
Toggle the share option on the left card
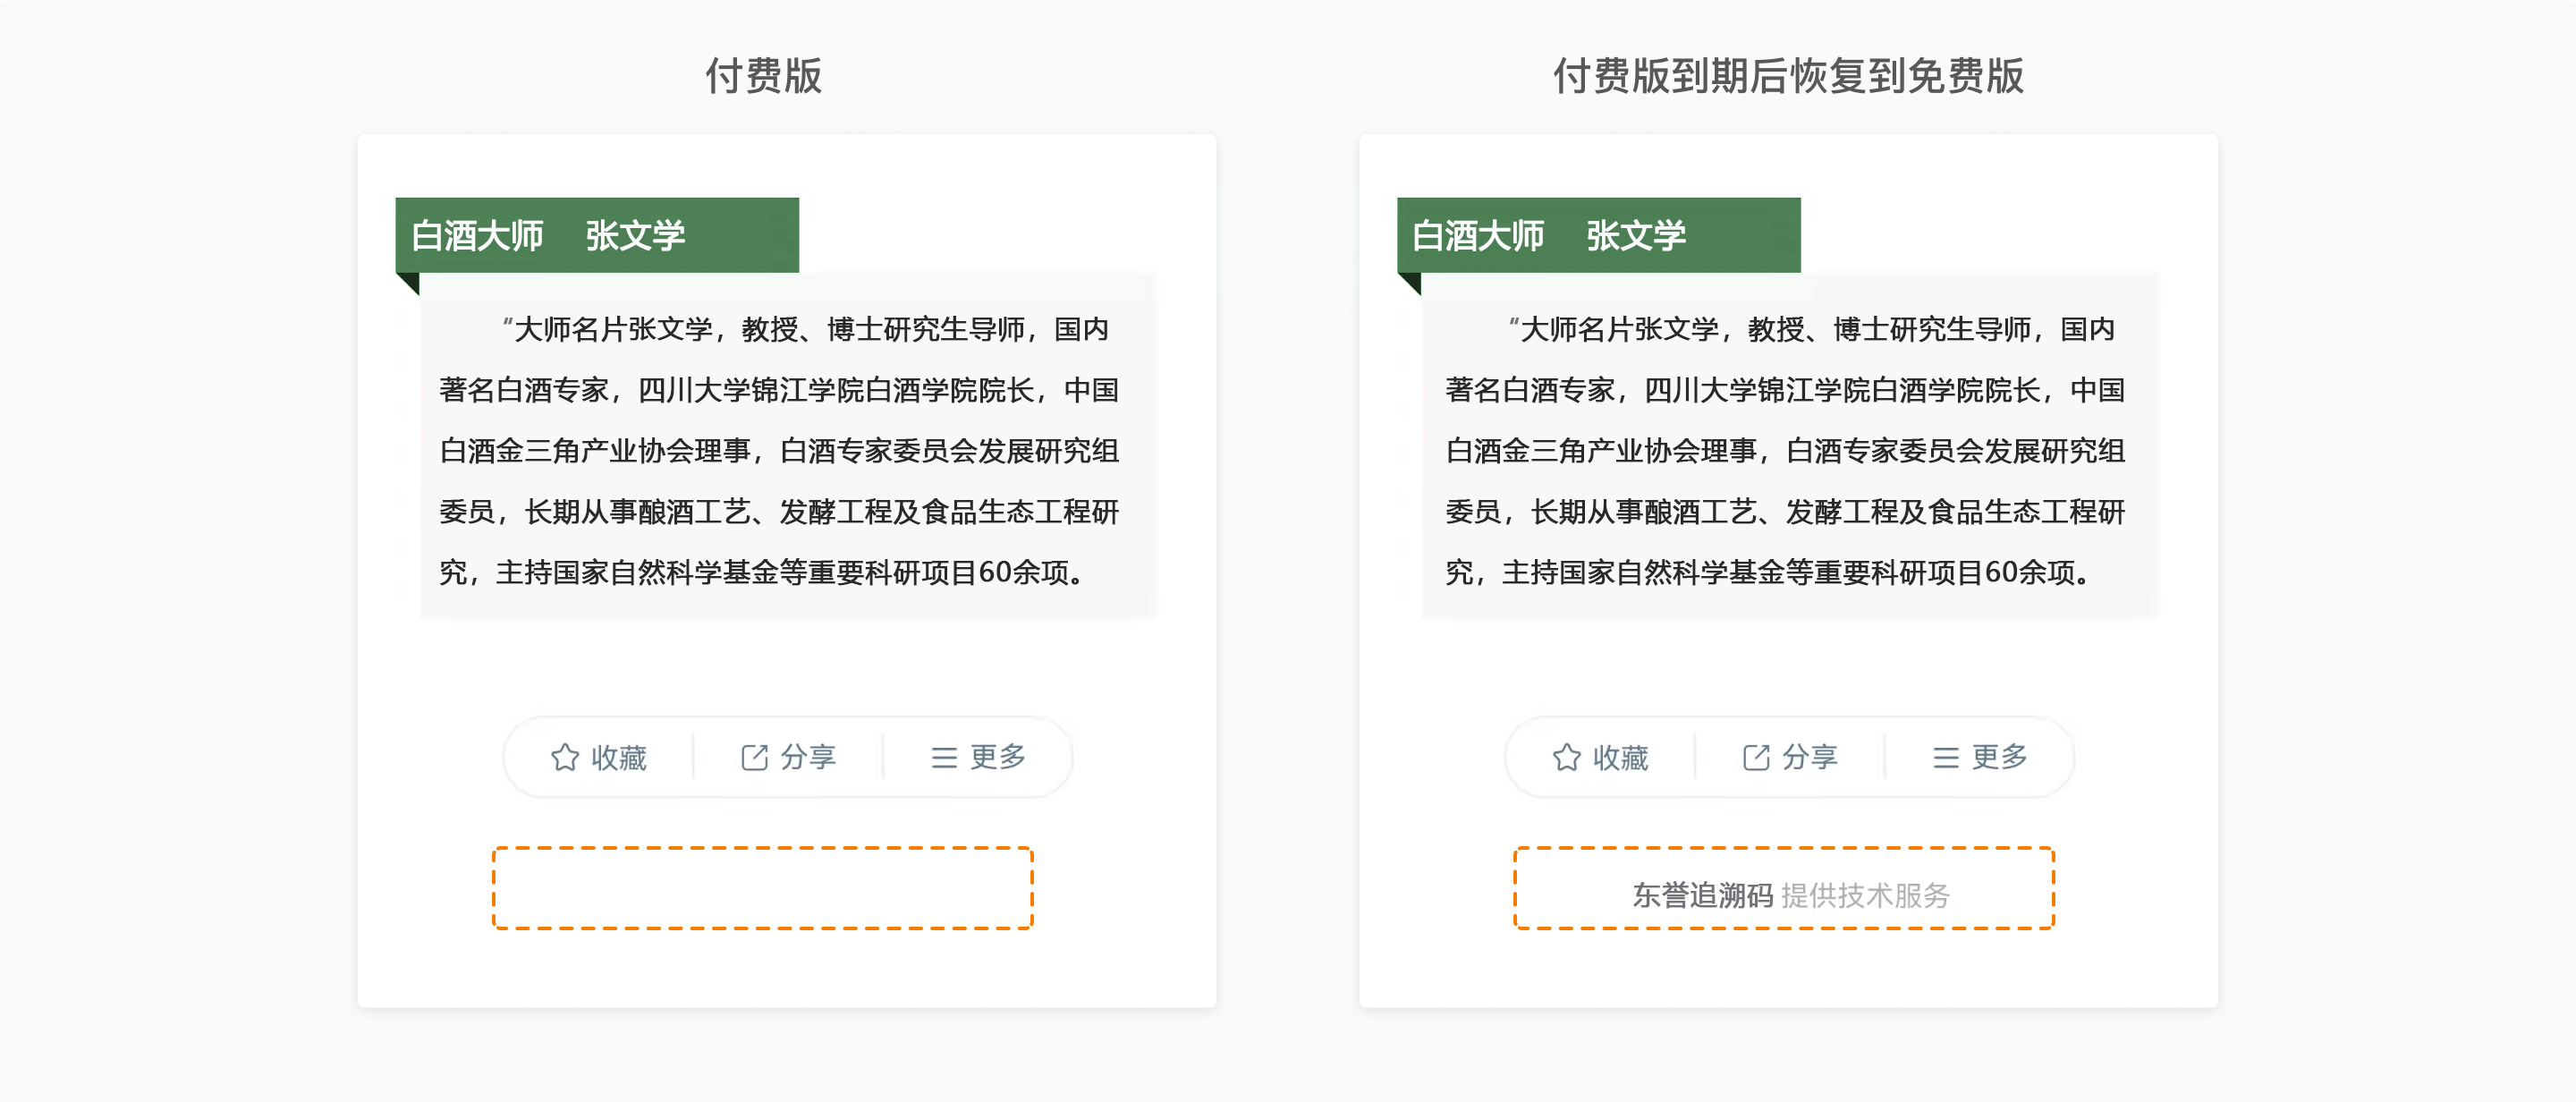tap(792, 758)
